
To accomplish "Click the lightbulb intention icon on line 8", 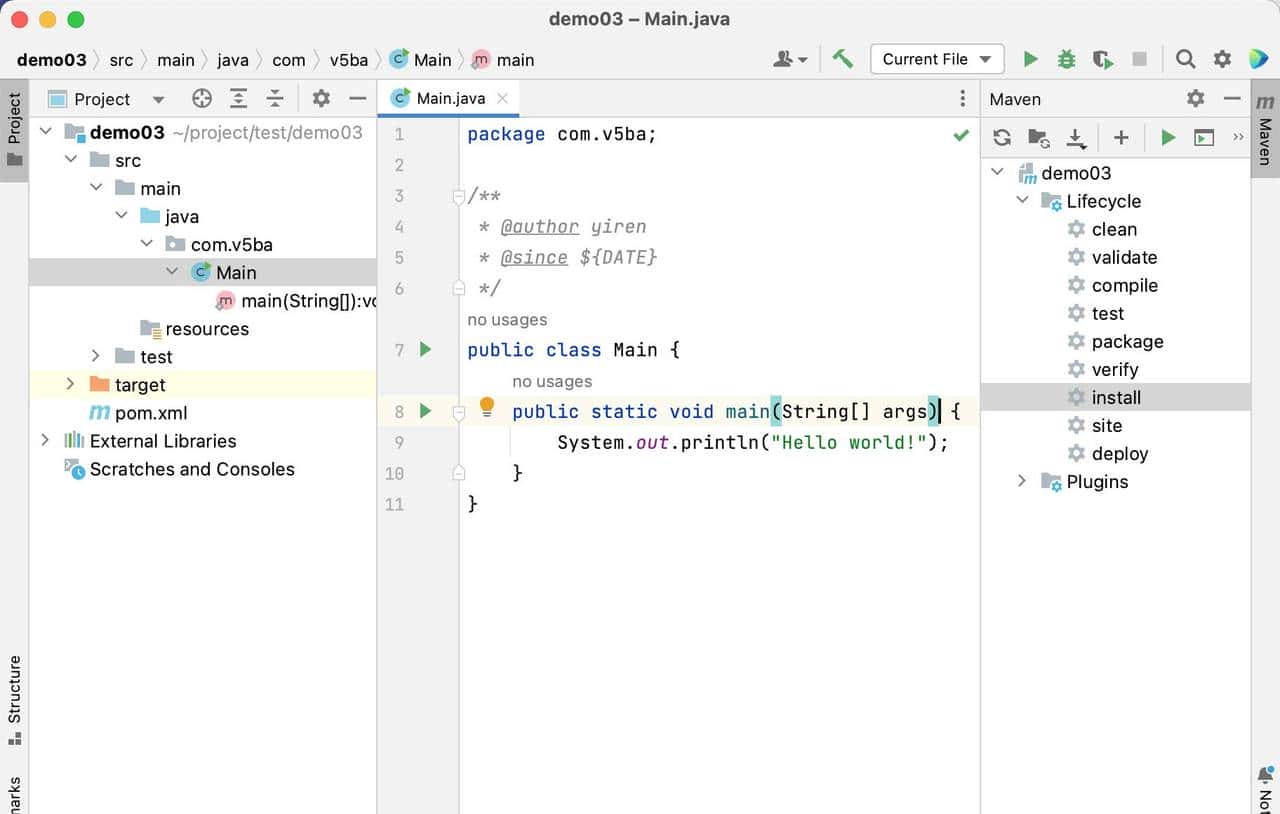I will [487, 406].
